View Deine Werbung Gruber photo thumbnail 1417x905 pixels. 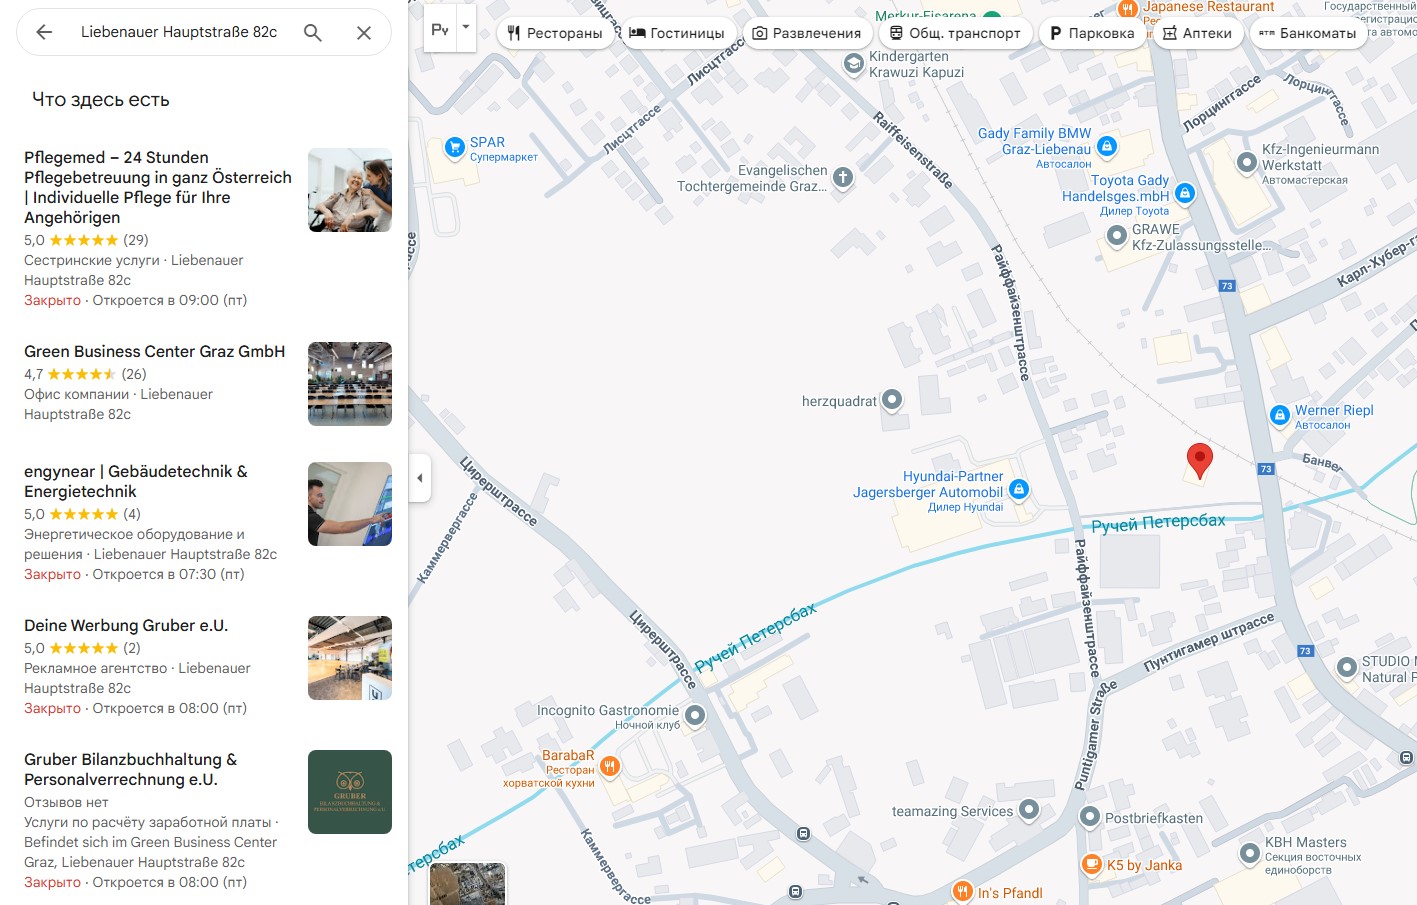tap(350, 658)
